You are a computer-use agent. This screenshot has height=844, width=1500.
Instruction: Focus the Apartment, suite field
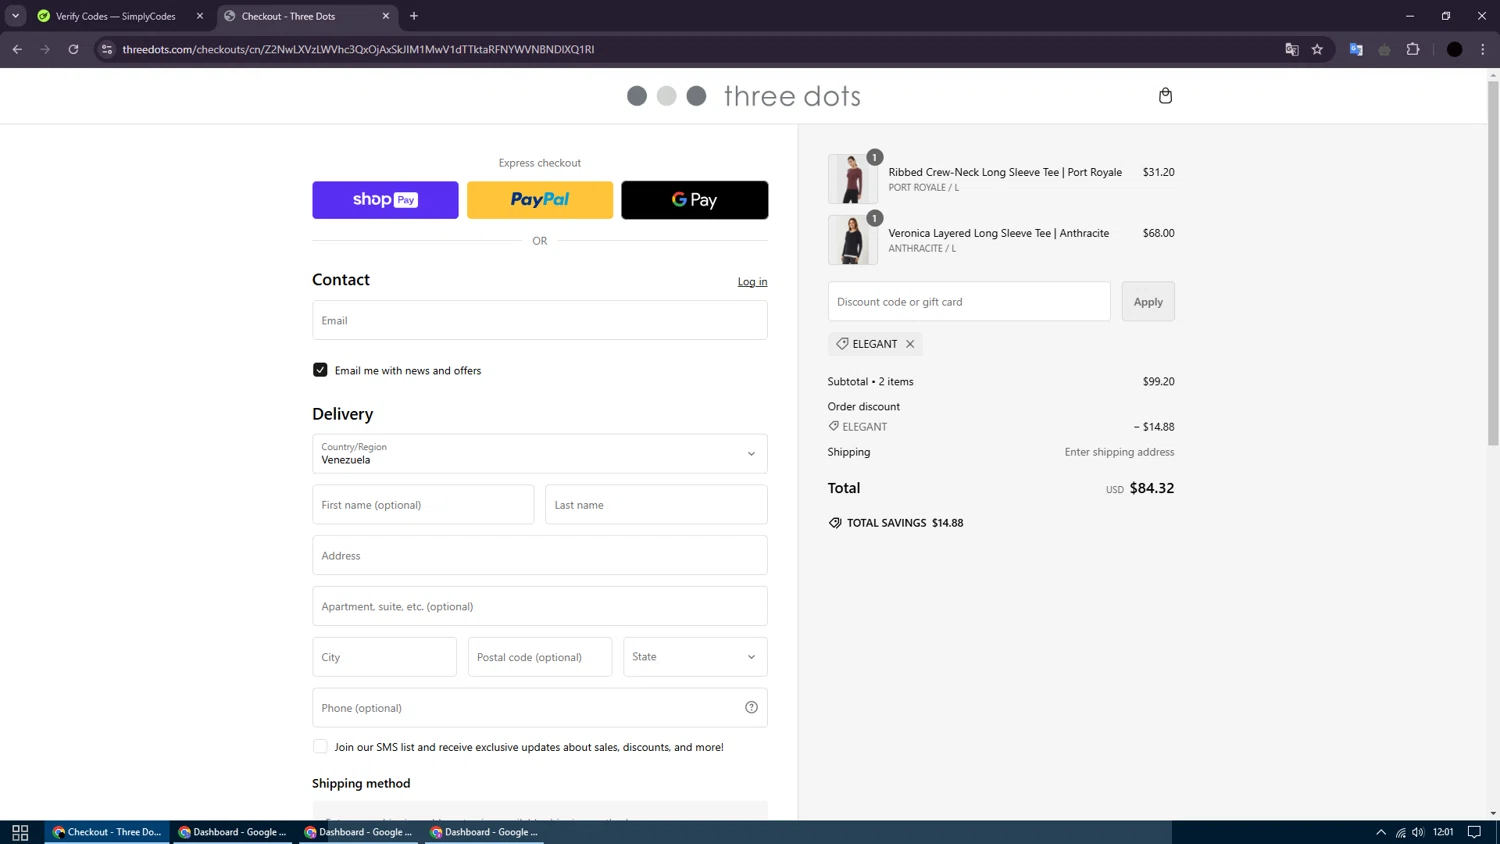pyautogui.click(x=540, y=606)
